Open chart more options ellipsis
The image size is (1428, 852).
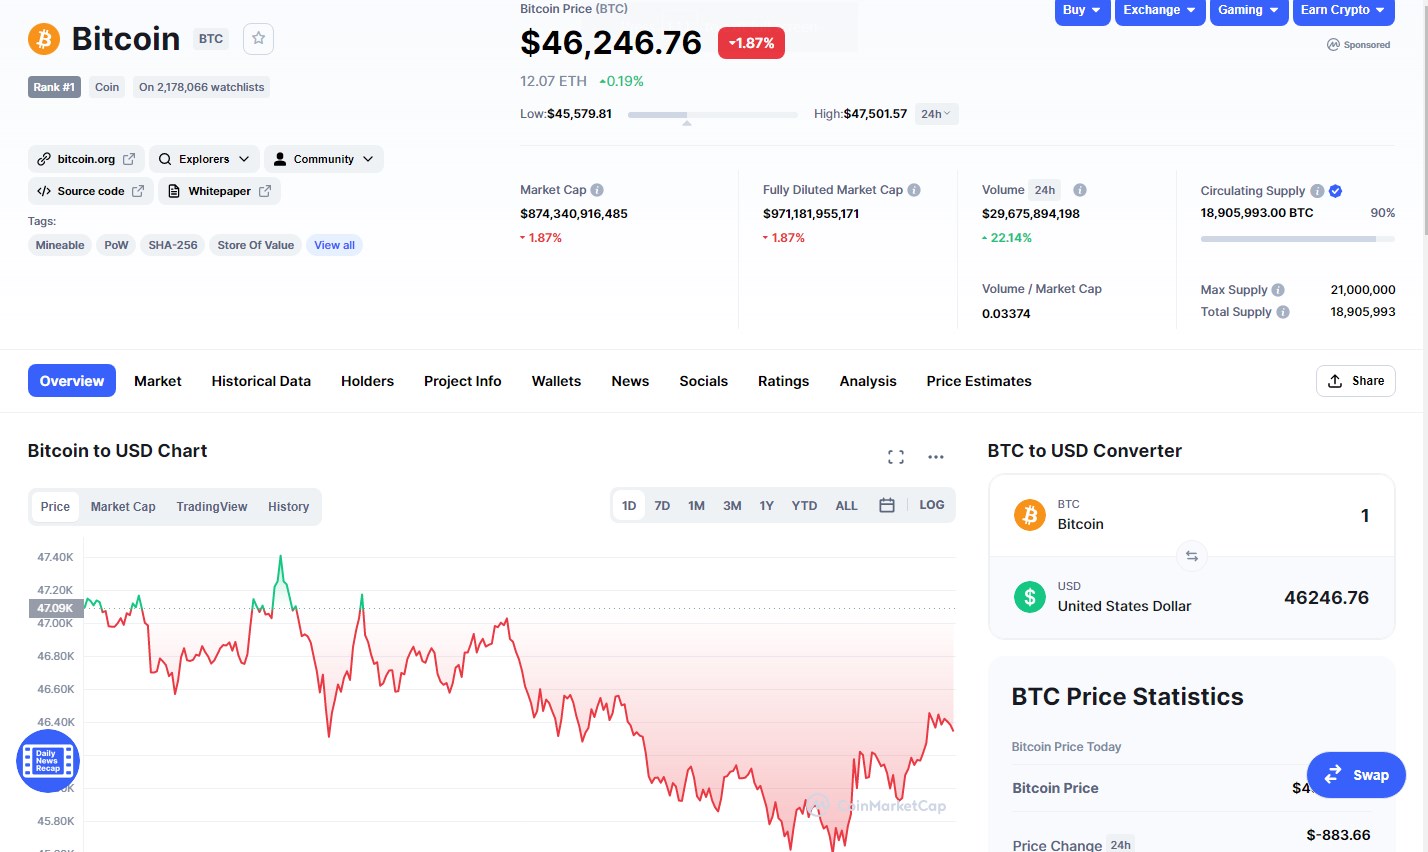tap(936, 457)
